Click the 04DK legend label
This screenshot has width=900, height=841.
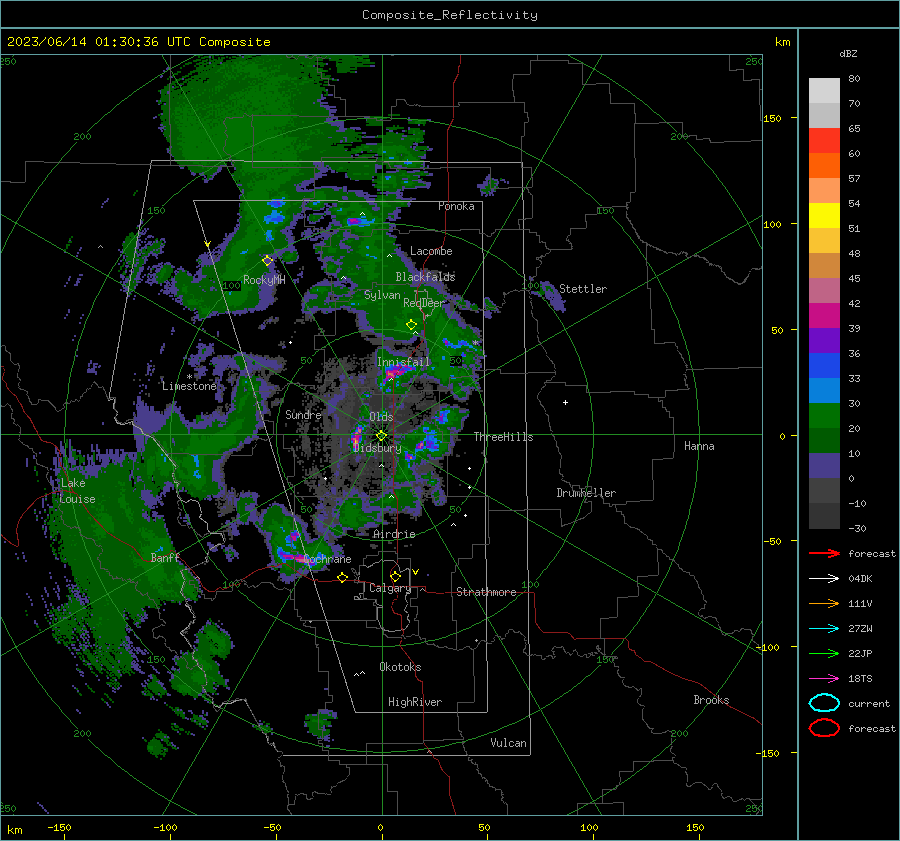860,579
